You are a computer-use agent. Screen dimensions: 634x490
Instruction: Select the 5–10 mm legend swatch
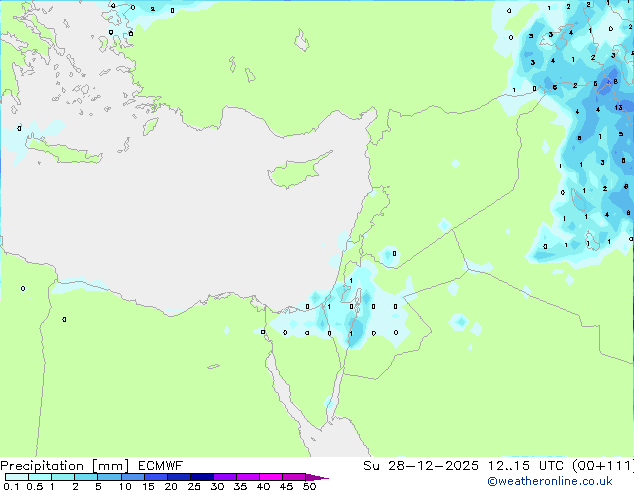[109, 477]
